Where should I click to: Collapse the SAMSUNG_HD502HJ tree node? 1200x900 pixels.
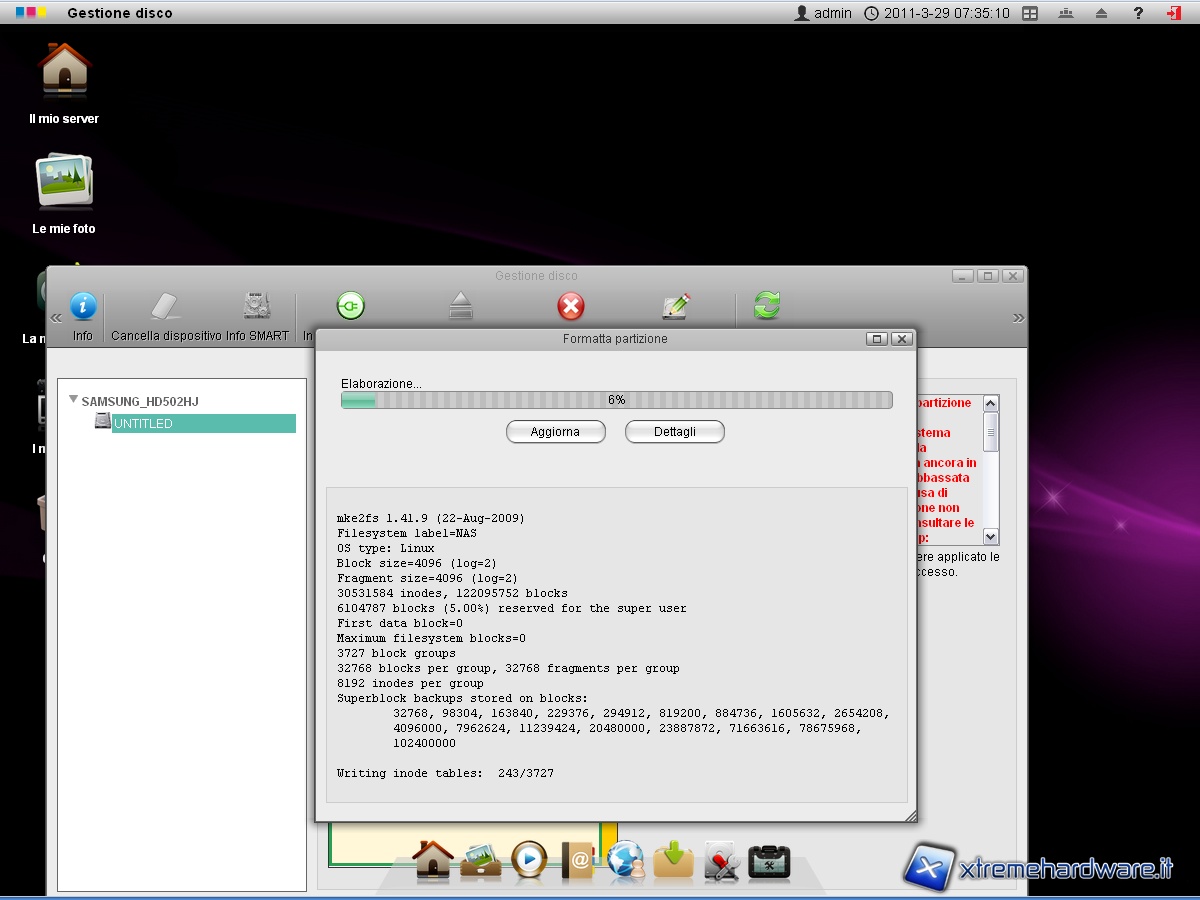click(x=73, y=400)
